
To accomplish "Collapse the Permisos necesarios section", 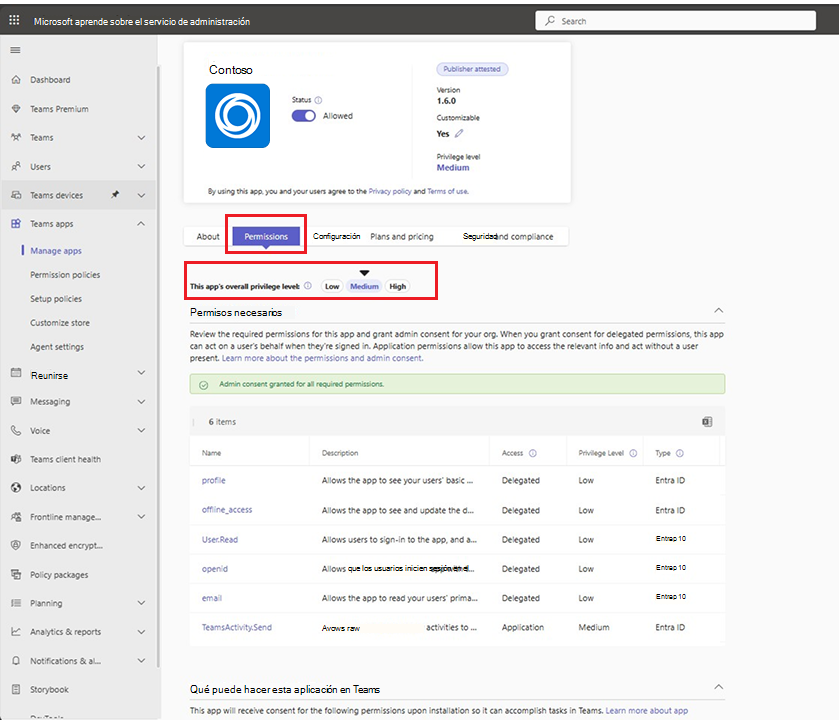I will (x=719, y=310).
